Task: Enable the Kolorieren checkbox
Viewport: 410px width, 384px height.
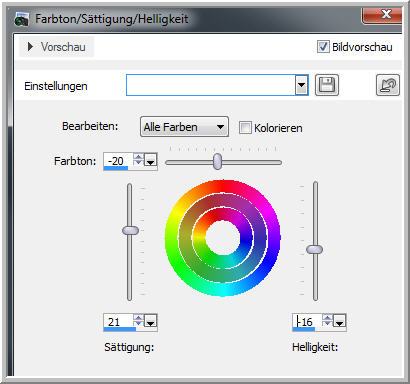Action: coord(245,128)
